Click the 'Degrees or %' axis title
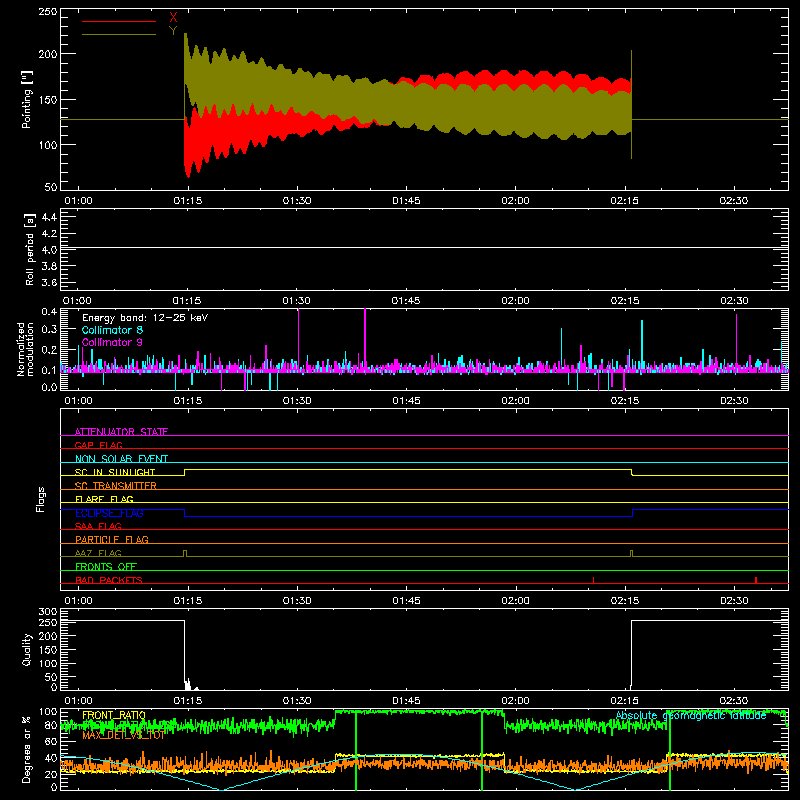 (x=27, y=749)
